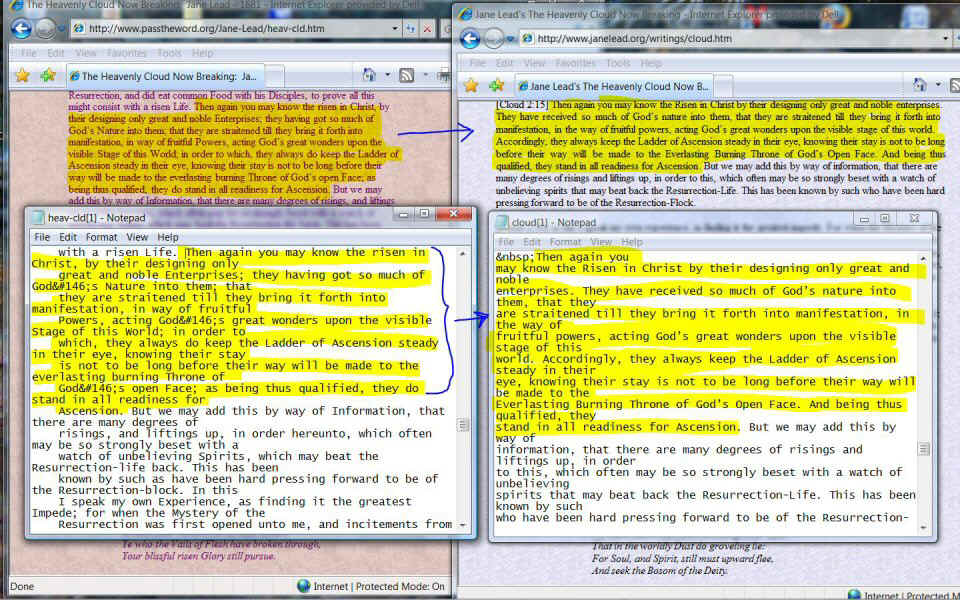This screenshot has height=600, width=960.
Task: Go back in the janelead.org browser window
Action: coord(470,39)
